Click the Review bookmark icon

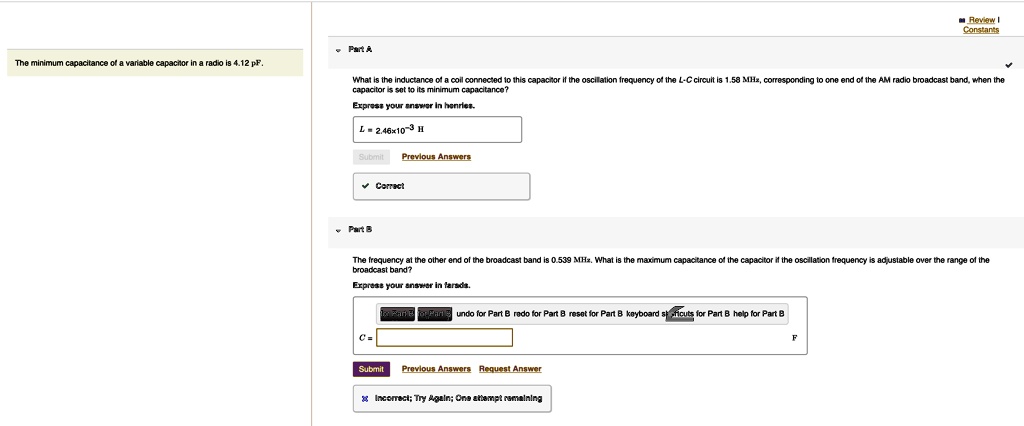[x=962, y=20]
